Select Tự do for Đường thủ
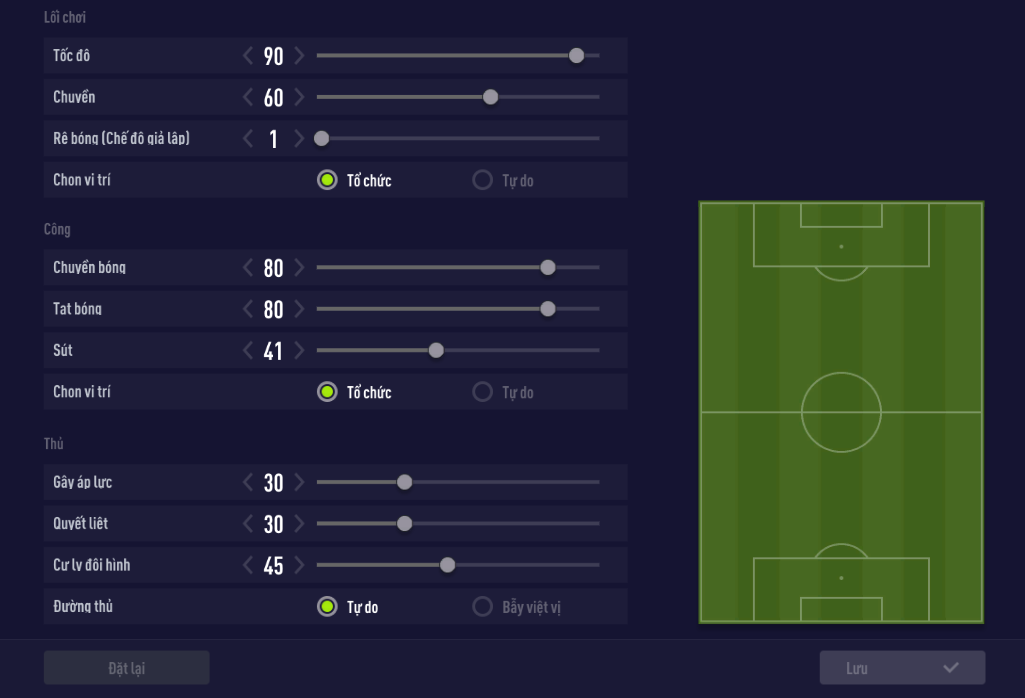Screen dimensions: 1025x698 click(x=327, y=607)
